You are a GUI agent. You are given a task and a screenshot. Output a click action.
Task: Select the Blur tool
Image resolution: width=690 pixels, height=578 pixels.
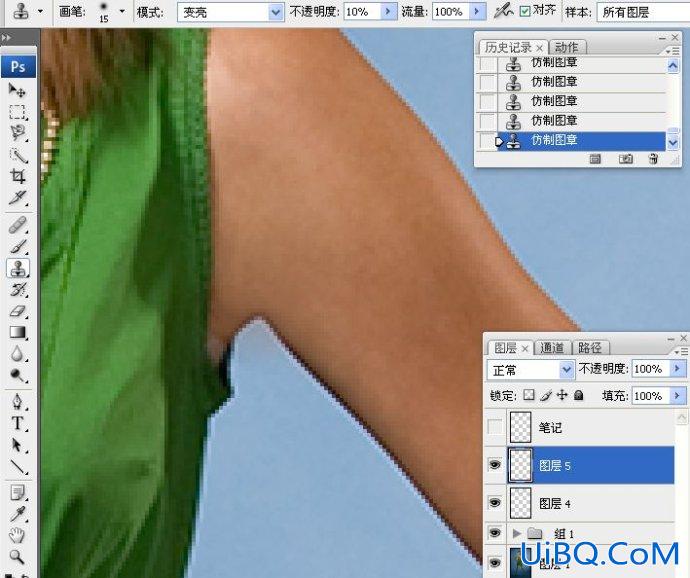17,354
